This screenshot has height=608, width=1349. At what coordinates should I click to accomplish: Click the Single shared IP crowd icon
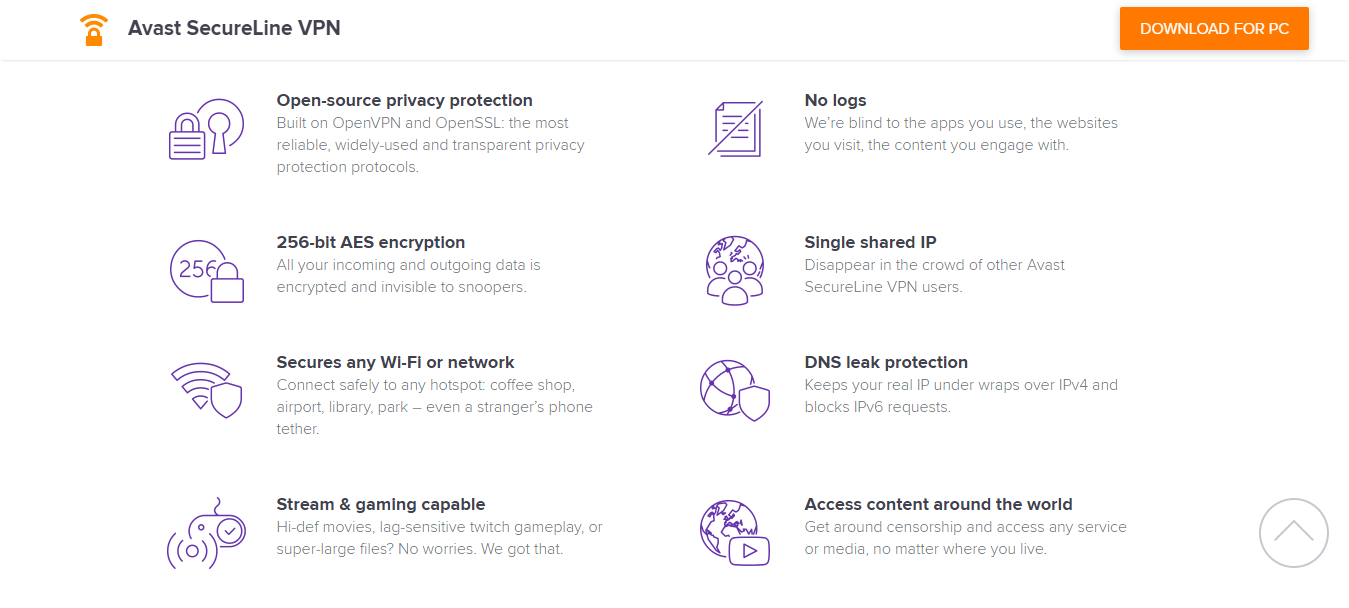point(735,268)
